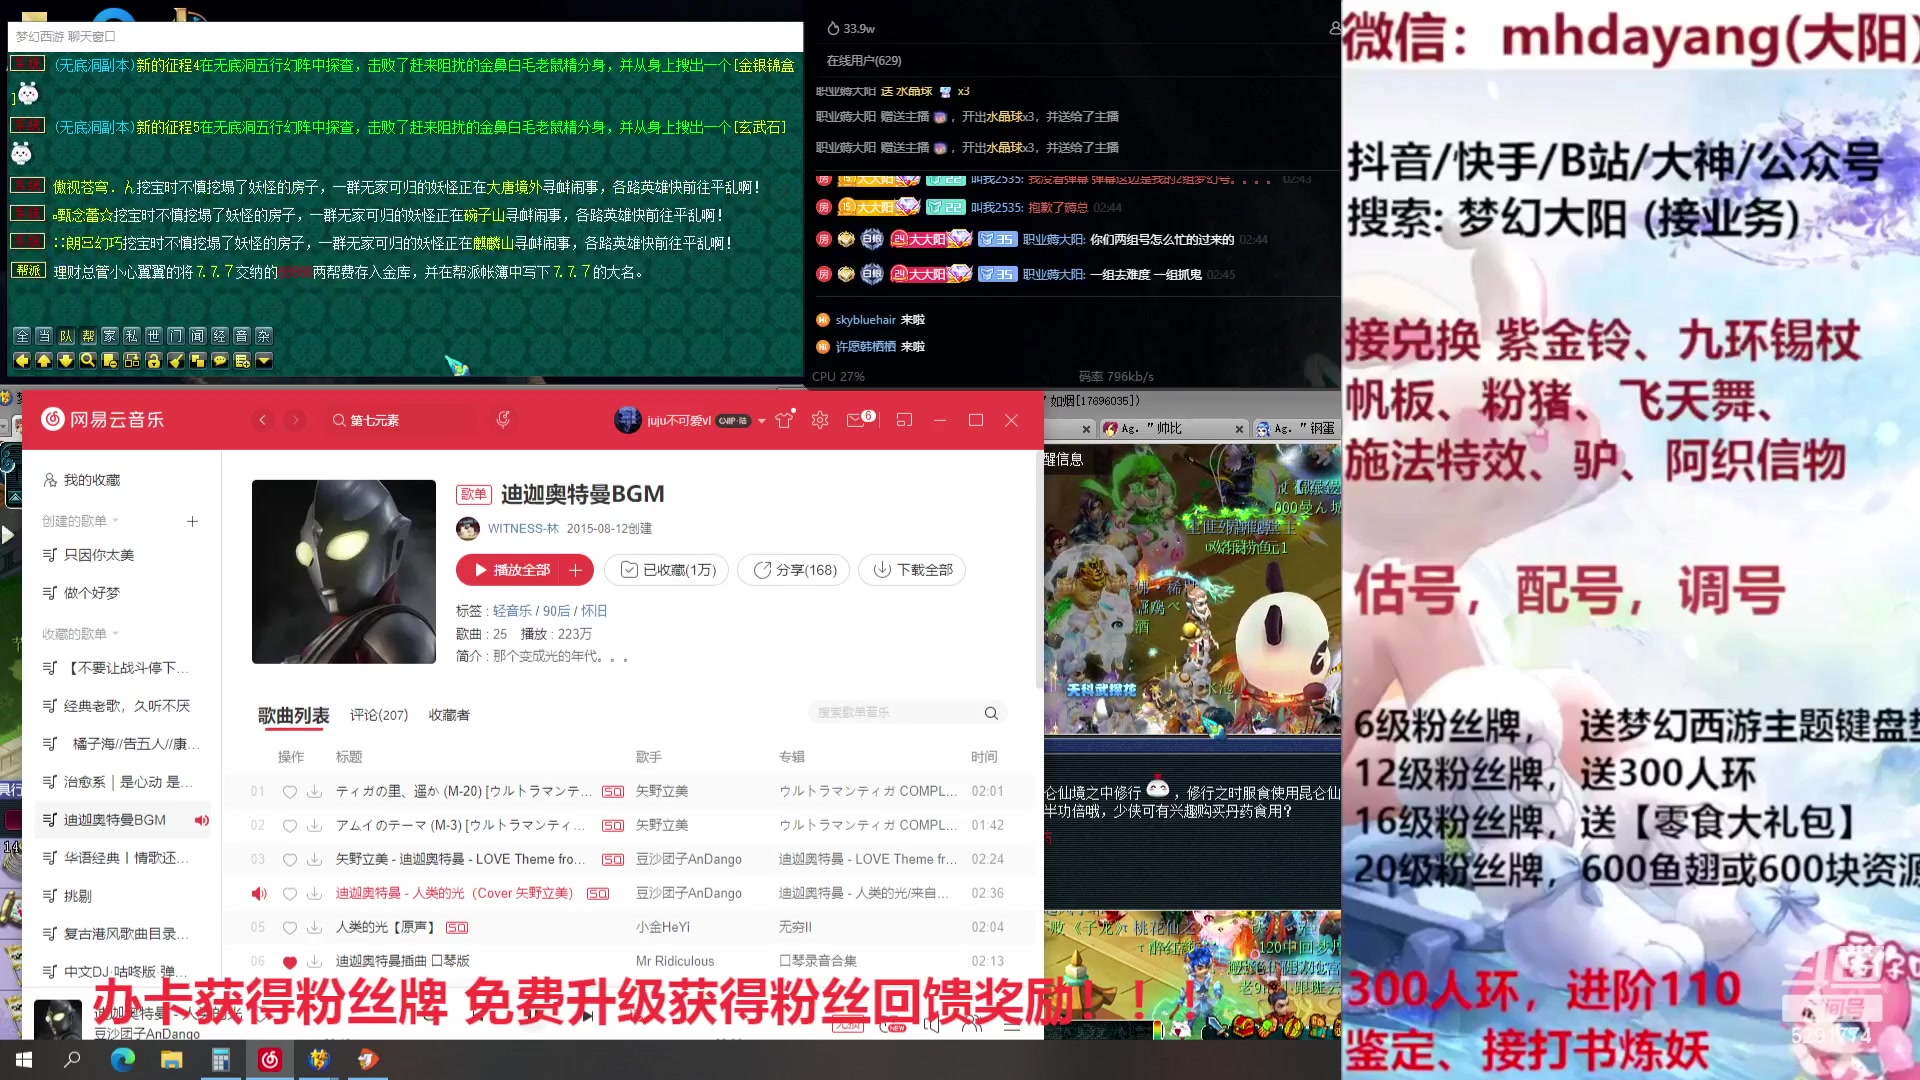Click the lock icon in chat toolbar

(154, 360)
